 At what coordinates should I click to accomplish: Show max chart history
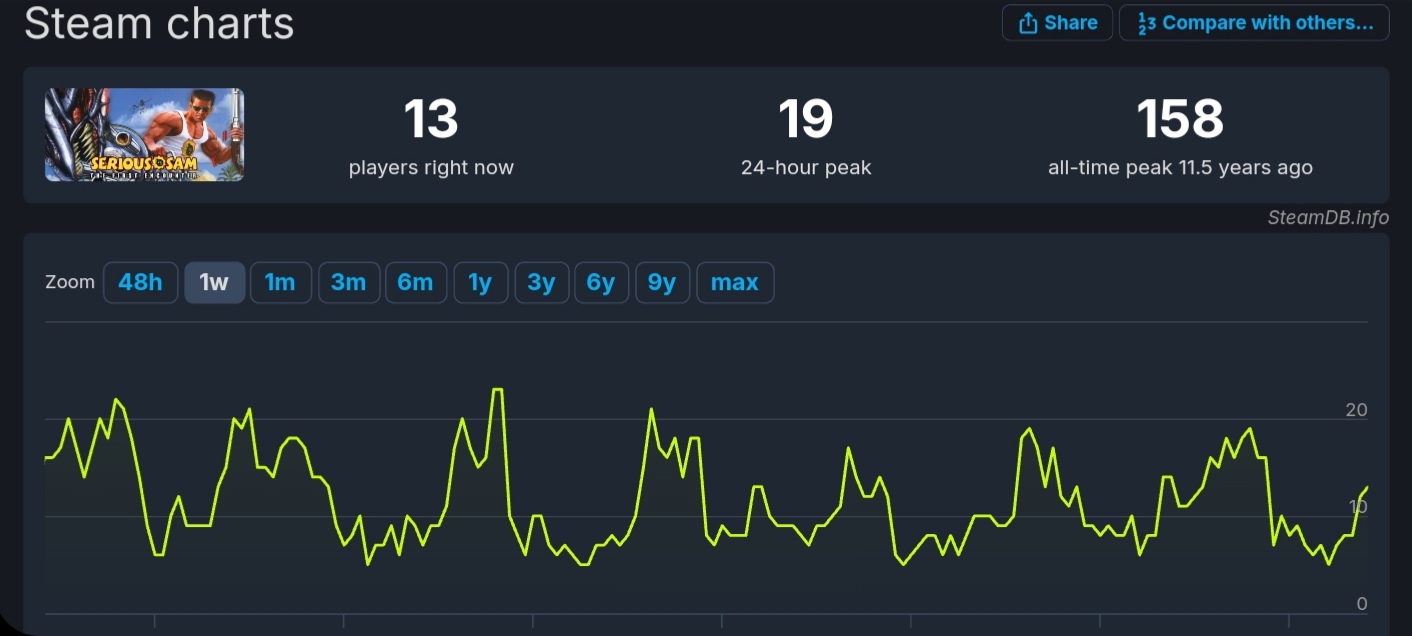(735, 282)
